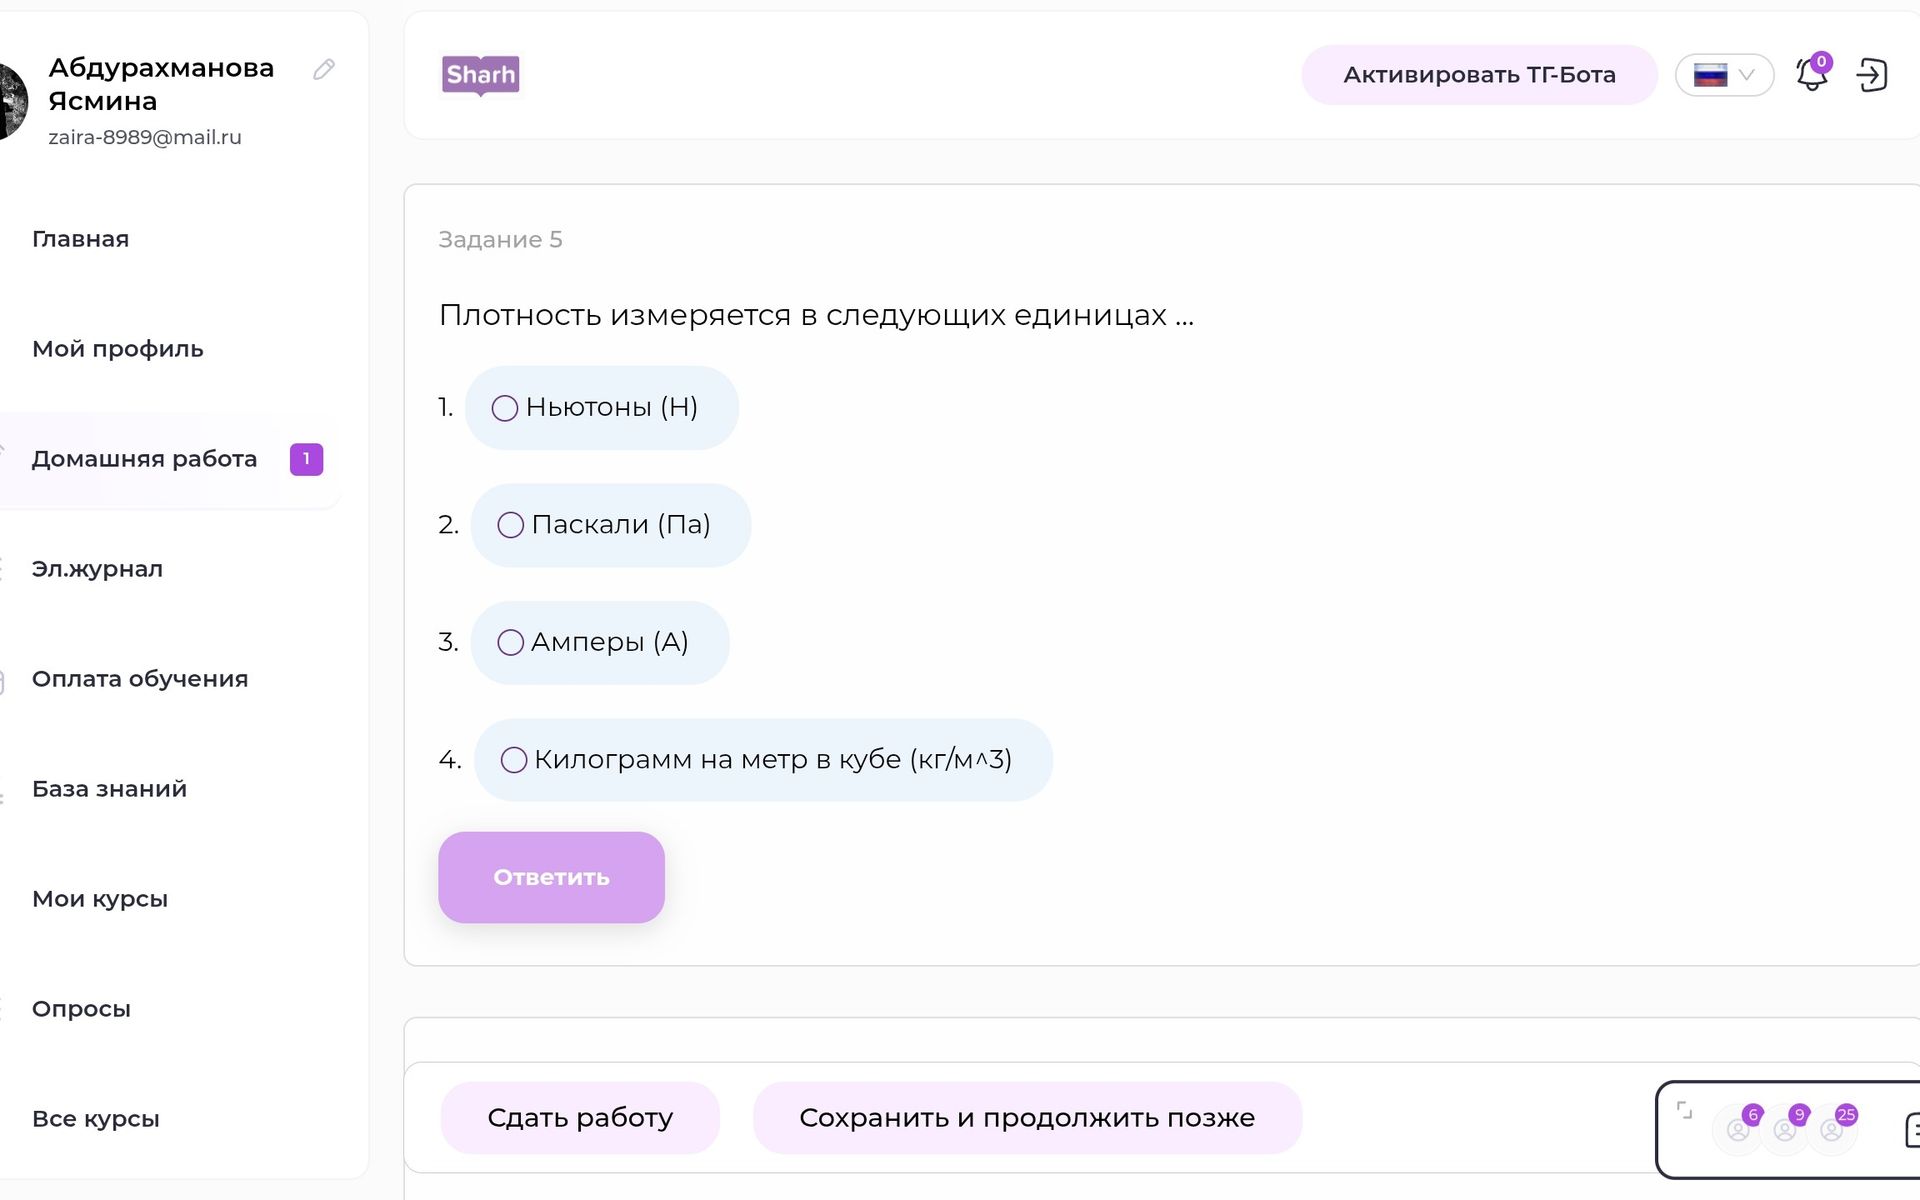
Task: Open the База знаний section
Action: point(109,789)
